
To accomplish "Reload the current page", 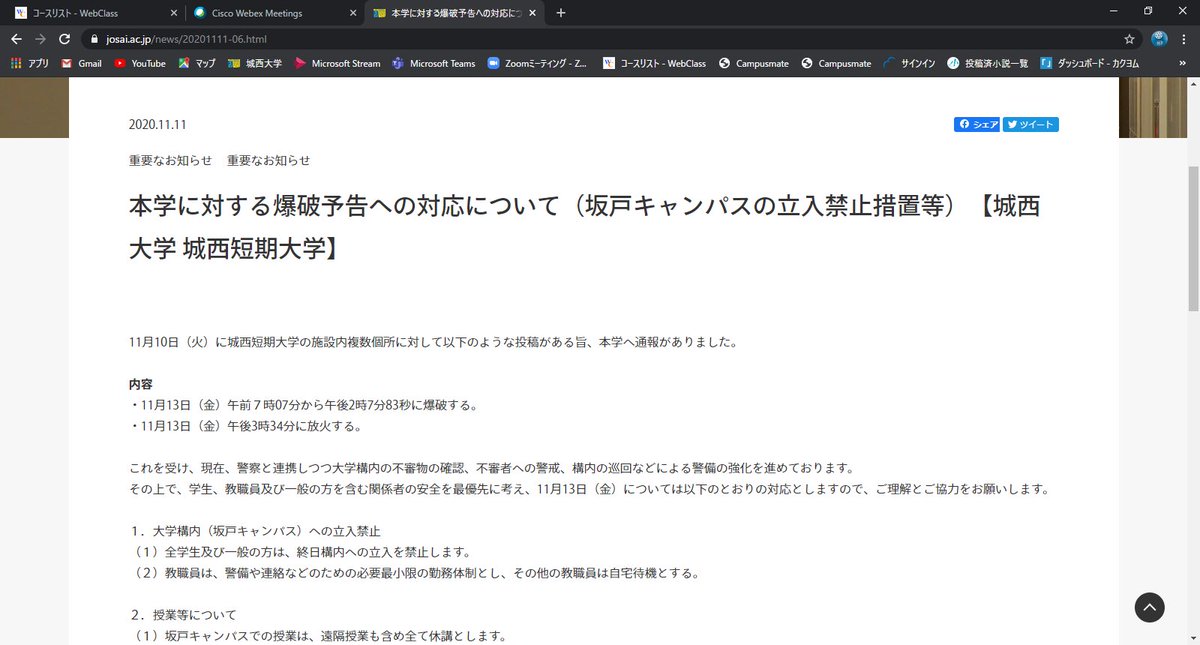I will pyautogui.click(x=65, y=39).
